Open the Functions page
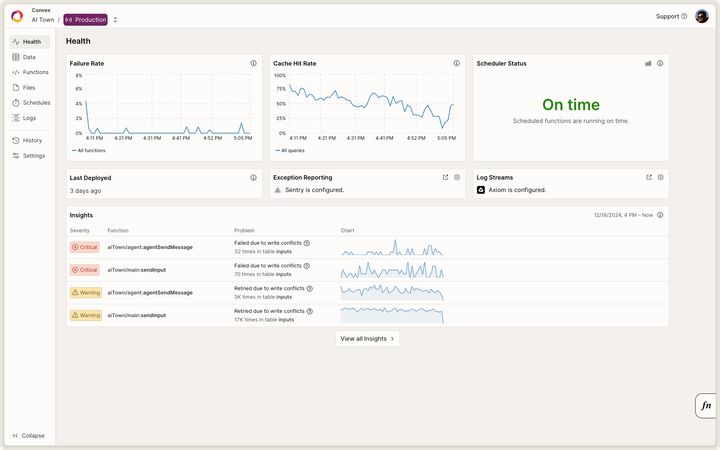Screen dimensions: 720x450 (29, 73)
